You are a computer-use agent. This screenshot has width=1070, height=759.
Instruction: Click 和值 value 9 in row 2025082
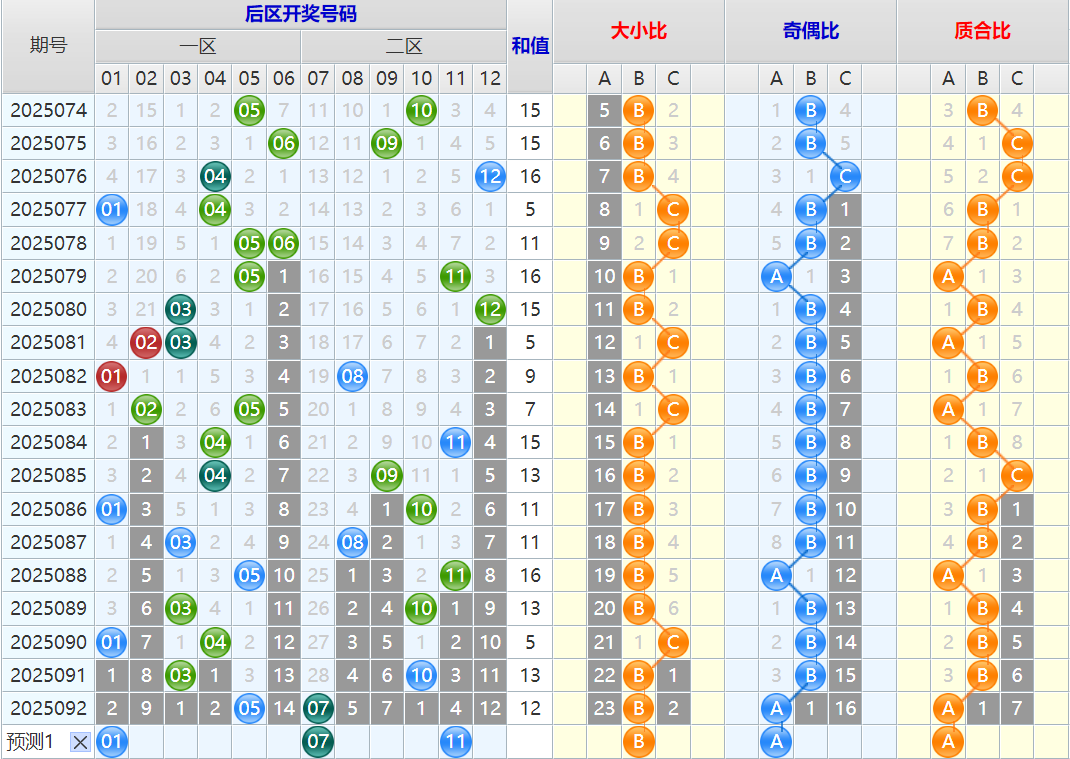click(530, 375)
